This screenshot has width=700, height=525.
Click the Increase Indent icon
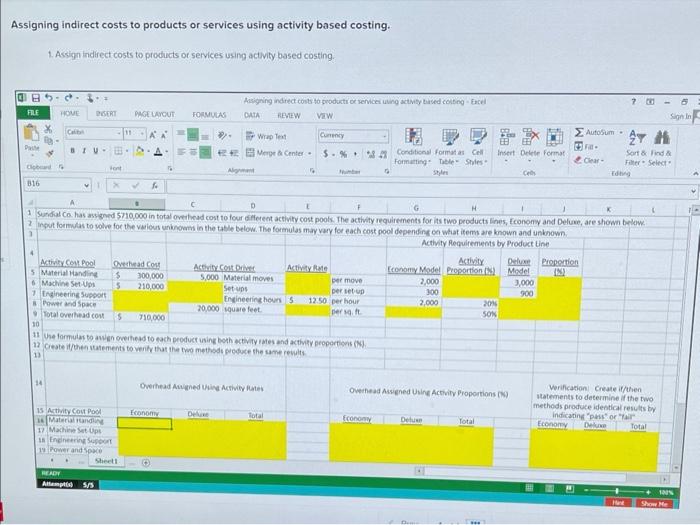coord(233,153)
